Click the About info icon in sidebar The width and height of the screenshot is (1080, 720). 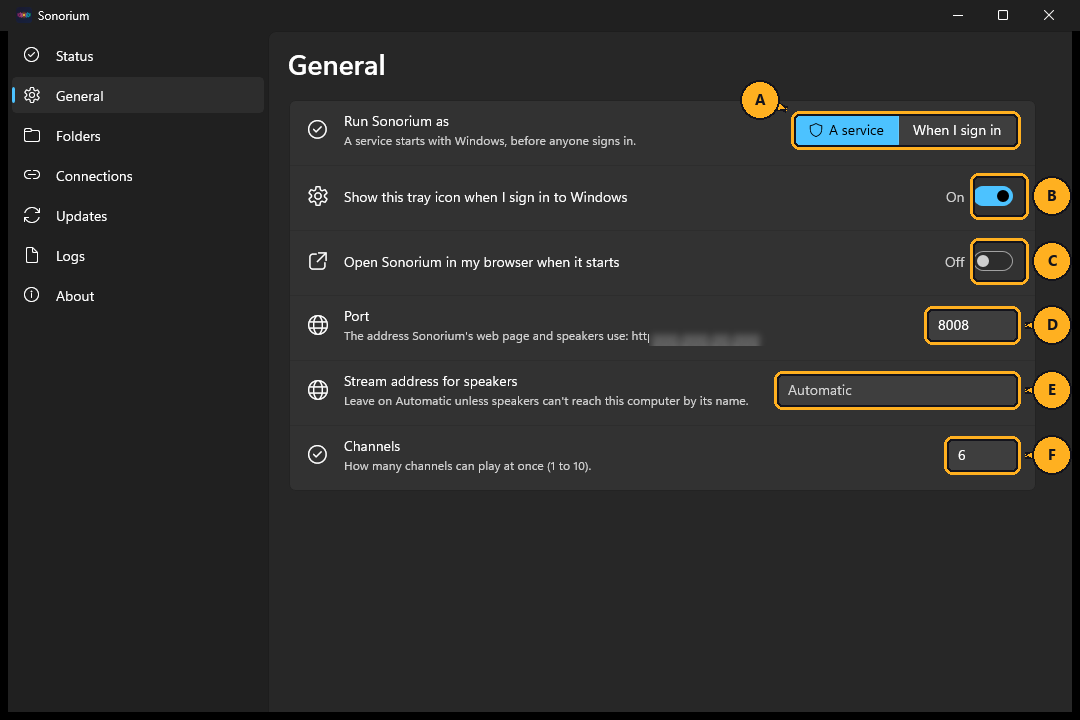[x=32, y=295]
